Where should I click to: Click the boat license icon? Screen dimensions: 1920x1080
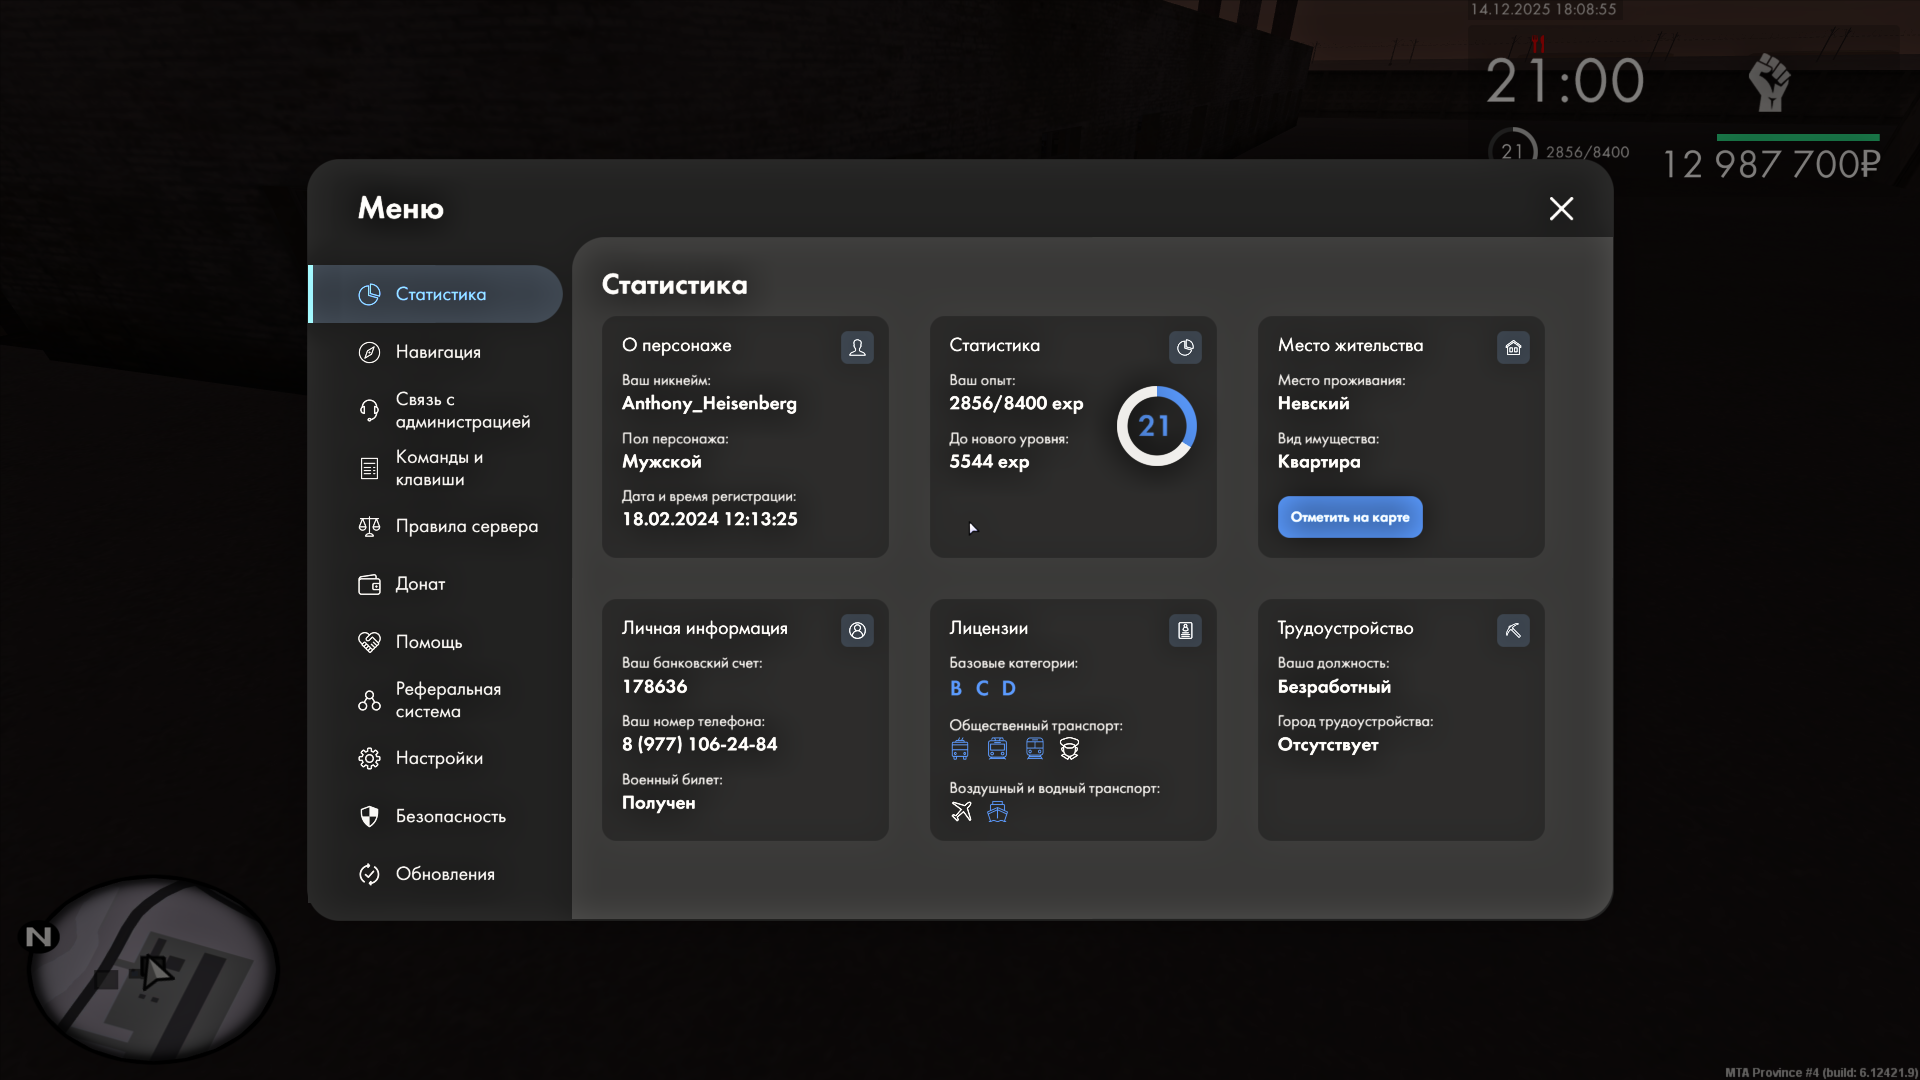point(997,811)
